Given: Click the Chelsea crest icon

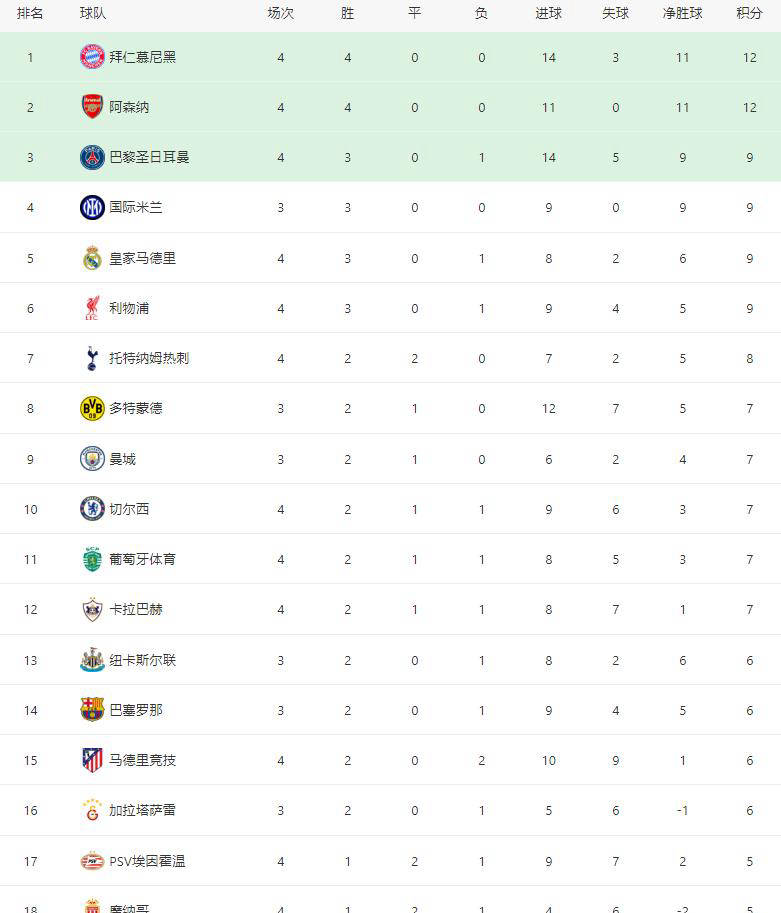Looking at the screenshot, I should click(x=92, y=509).
